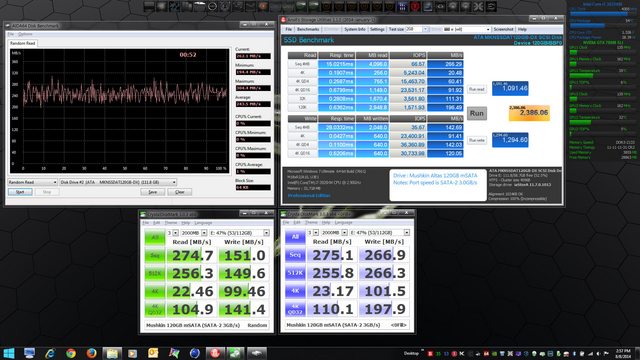Open the Disk Drive #2 selection dropdown
The image size is (640, 360).
point(118,182)
